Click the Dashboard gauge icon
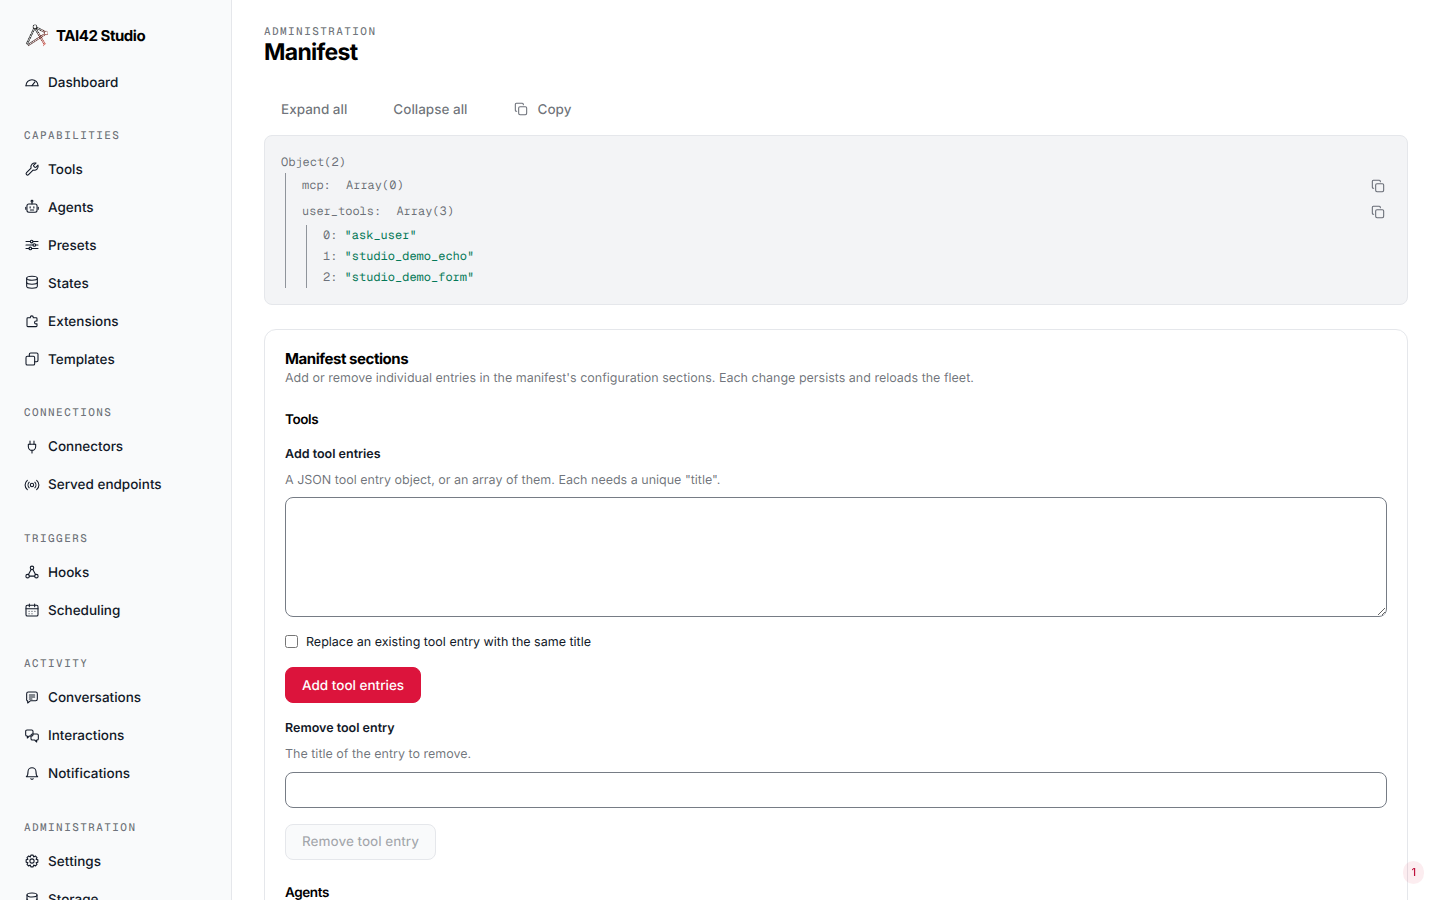The image size is (1440, 900). tap(32, 83)
